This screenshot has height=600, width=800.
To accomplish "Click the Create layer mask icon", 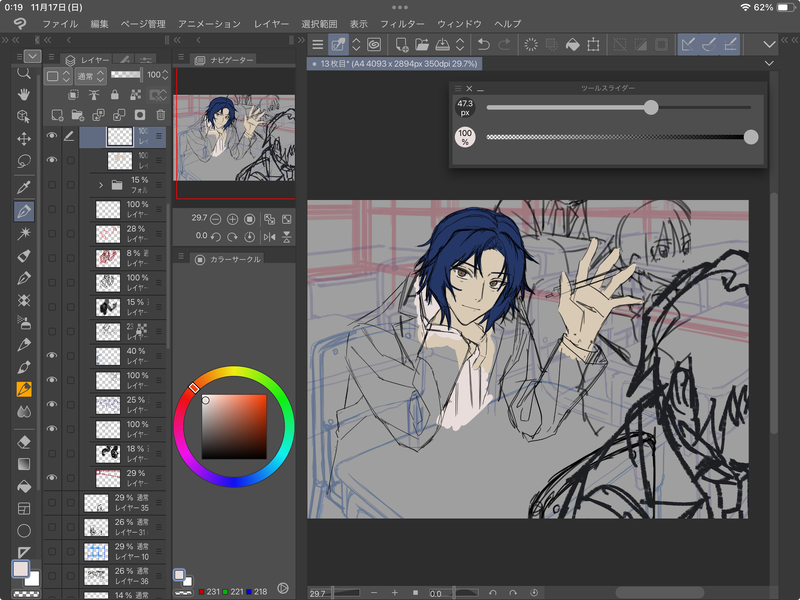I will click(140, 115).
